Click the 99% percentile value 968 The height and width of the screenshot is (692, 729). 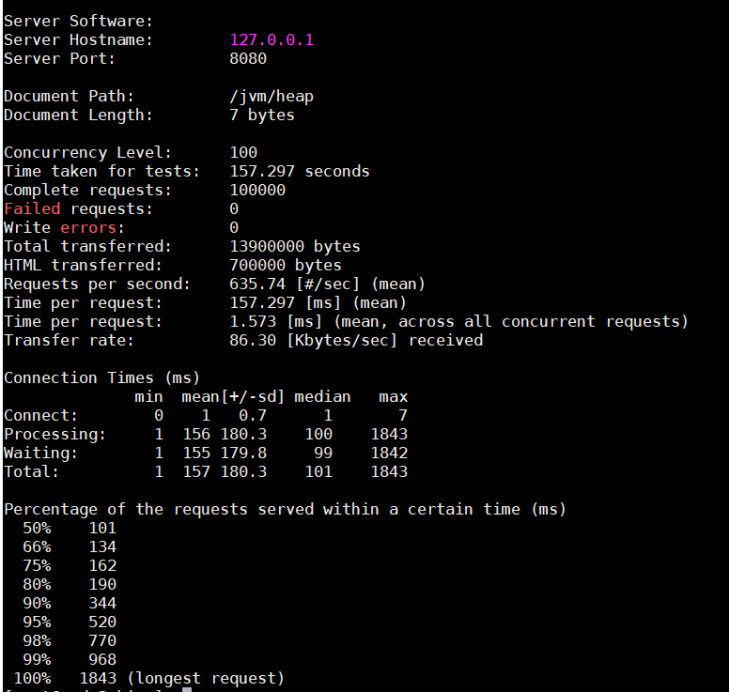[x=103, y=659]
